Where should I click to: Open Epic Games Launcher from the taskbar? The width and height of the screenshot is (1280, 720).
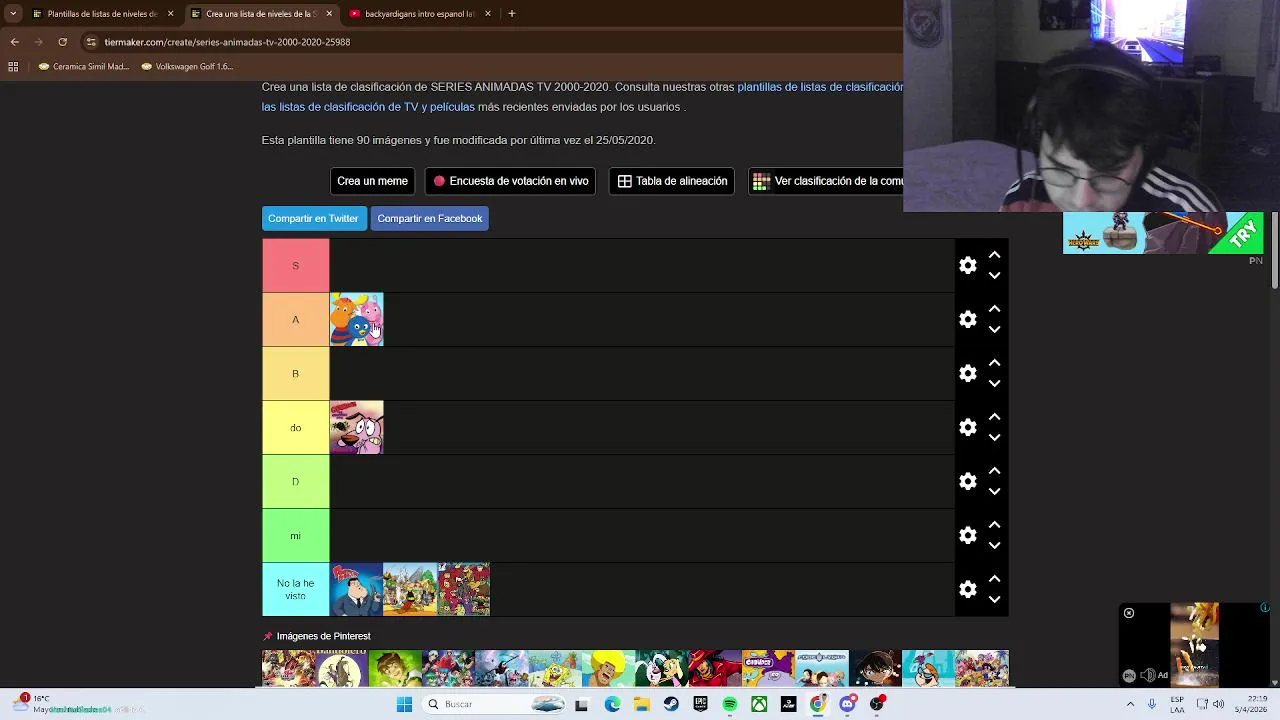point(700,704)
